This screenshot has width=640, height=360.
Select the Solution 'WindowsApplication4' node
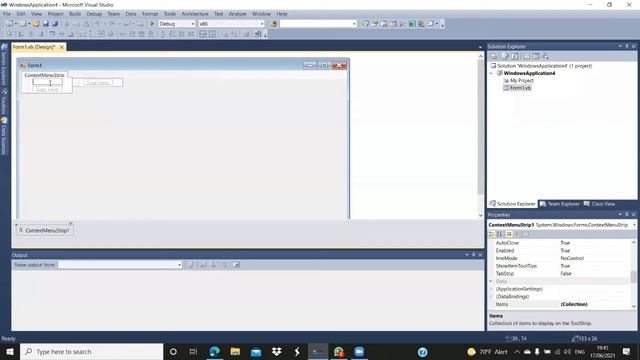click(541, 66)
